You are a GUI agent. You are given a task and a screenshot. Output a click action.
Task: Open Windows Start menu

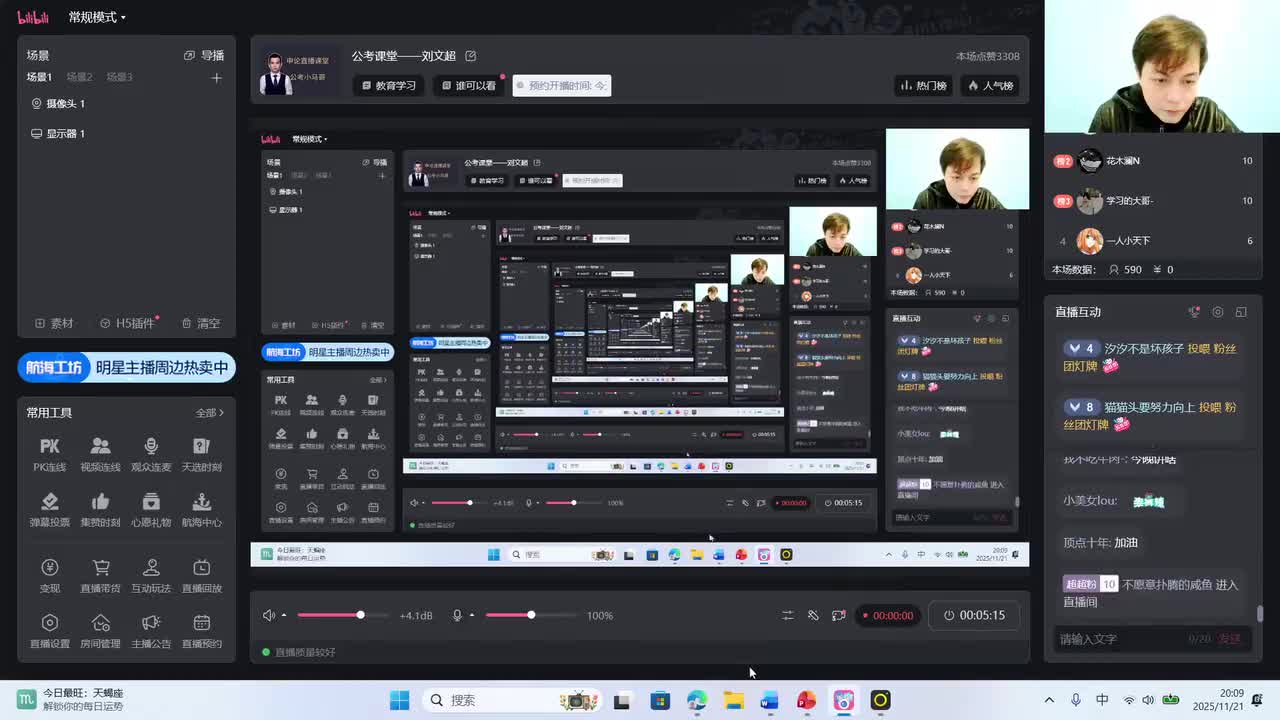pyautogui.click(x=399, y=700)
